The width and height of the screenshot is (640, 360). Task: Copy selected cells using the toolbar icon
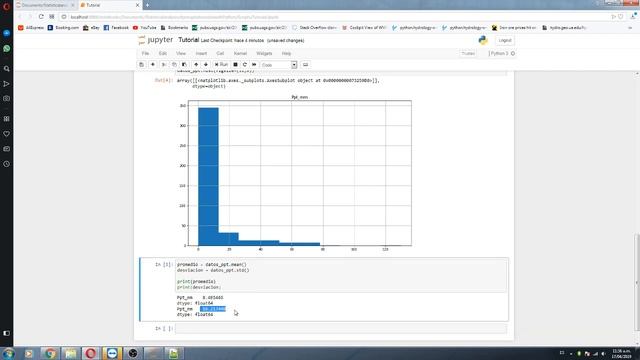[x=174, y=64]
